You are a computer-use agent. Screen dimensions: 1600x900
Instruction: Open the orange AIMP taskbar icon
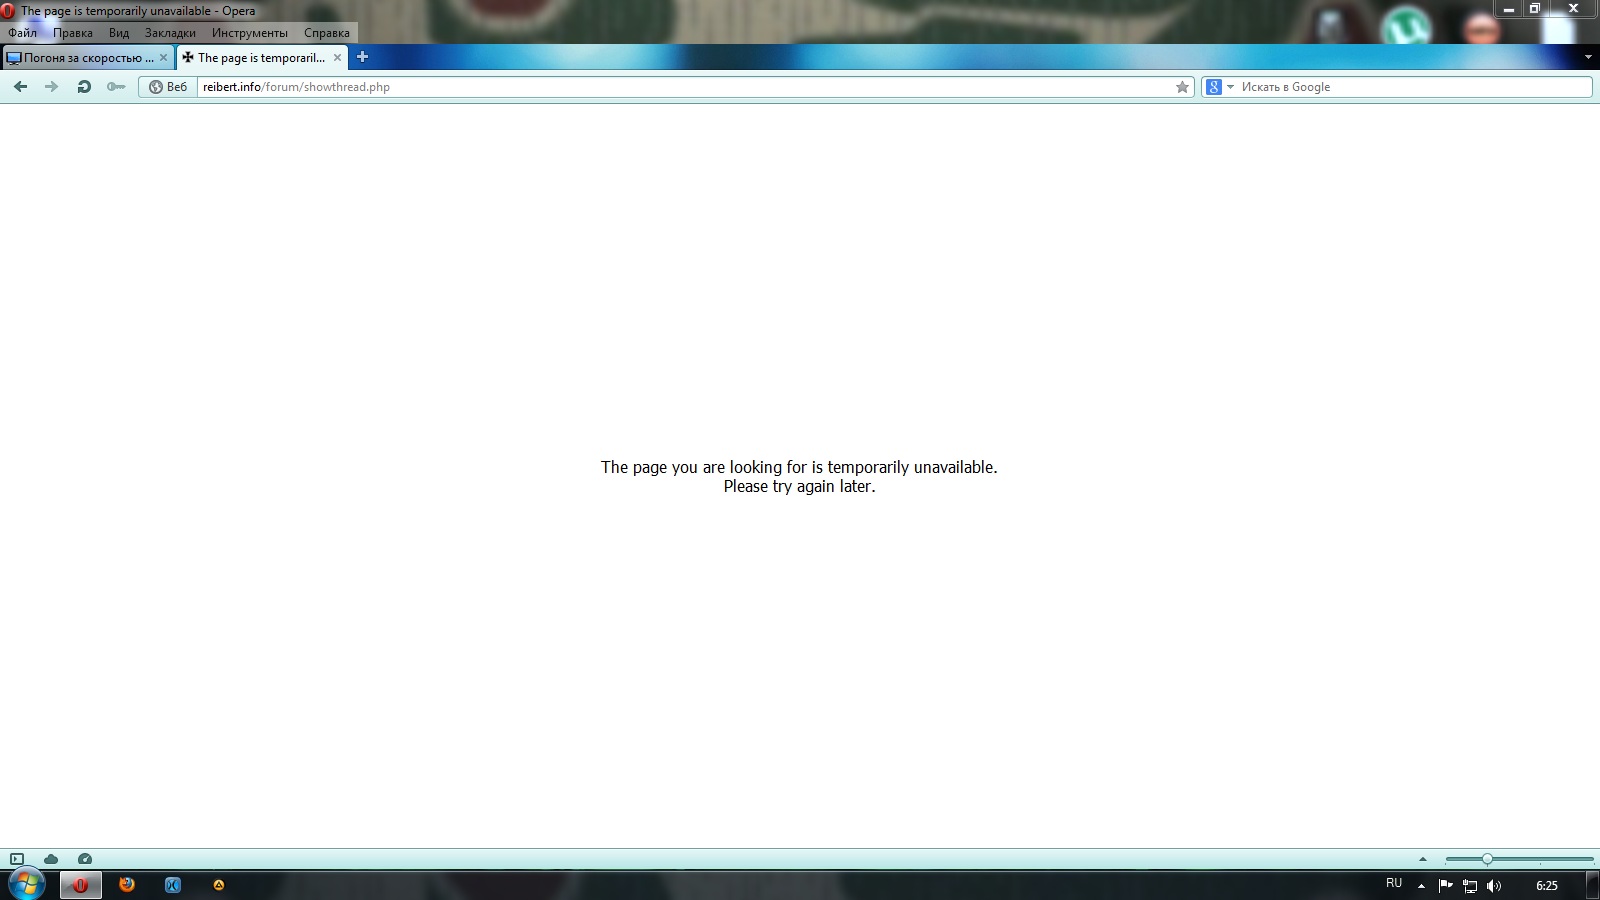[219, 885]
